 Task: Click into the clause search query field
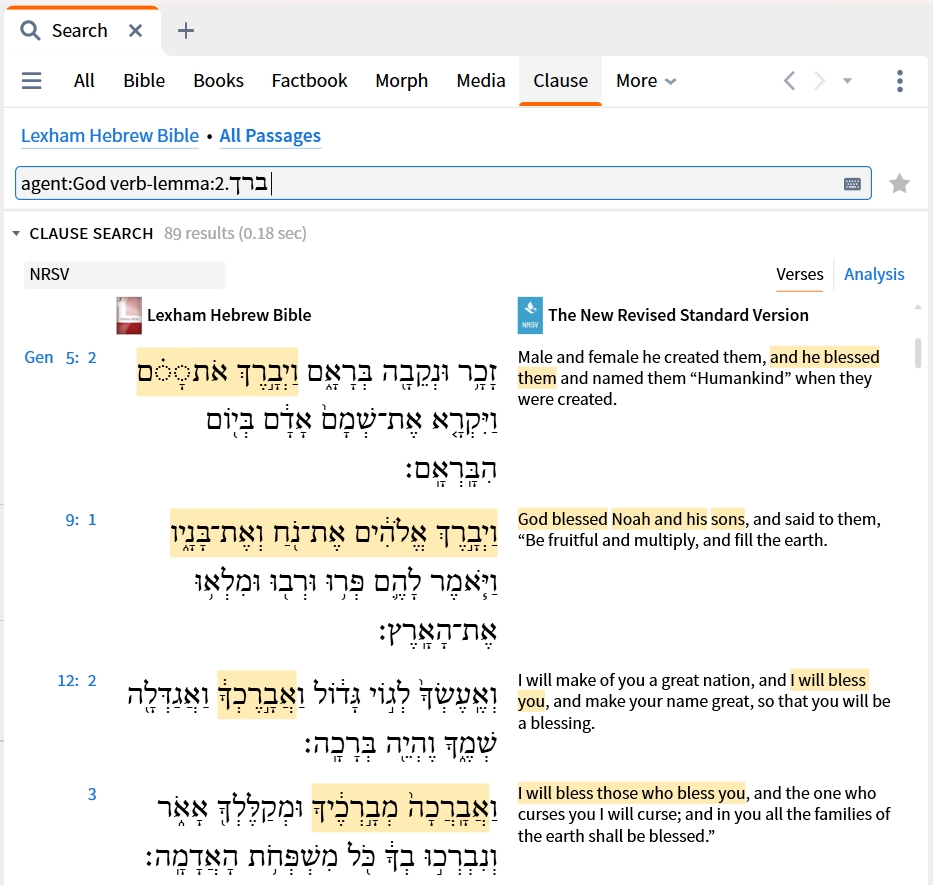(443, 183)
